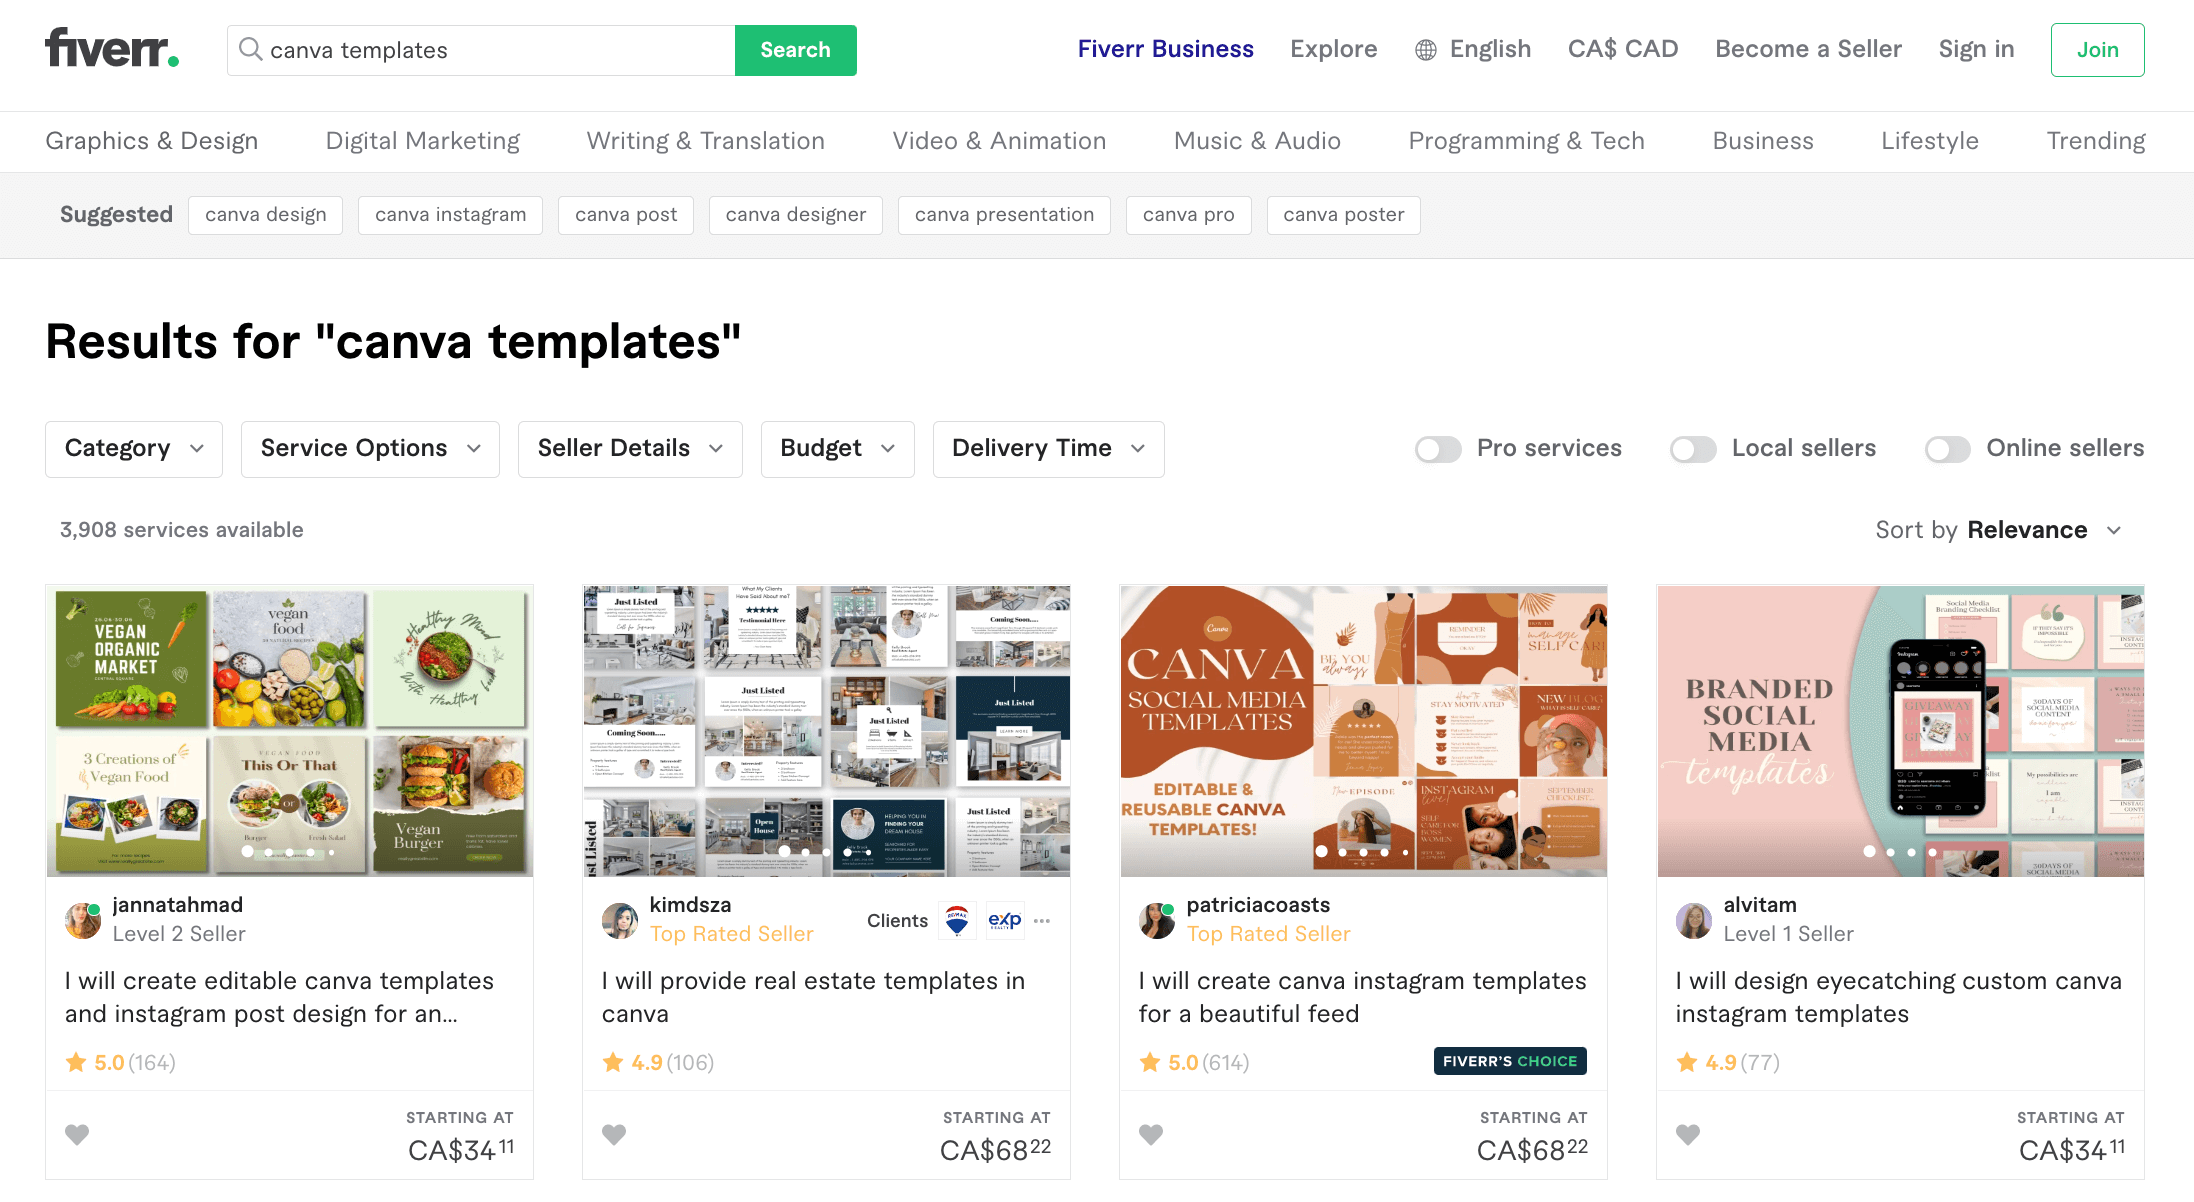Click patriciacoasts seller avatar
Screen dimensions: 2194x1202
pyautogui.click(x=1157, y=920)
